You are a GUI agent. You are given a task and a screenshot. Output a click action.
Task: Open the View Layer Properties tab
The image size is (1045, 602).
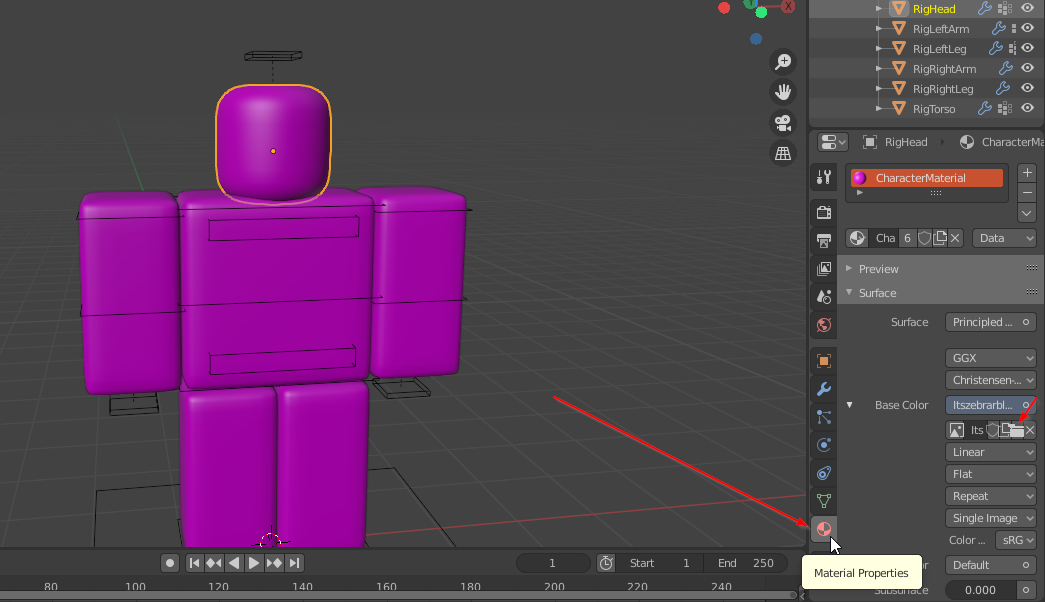pyautogui.click(x=824, y=269)
